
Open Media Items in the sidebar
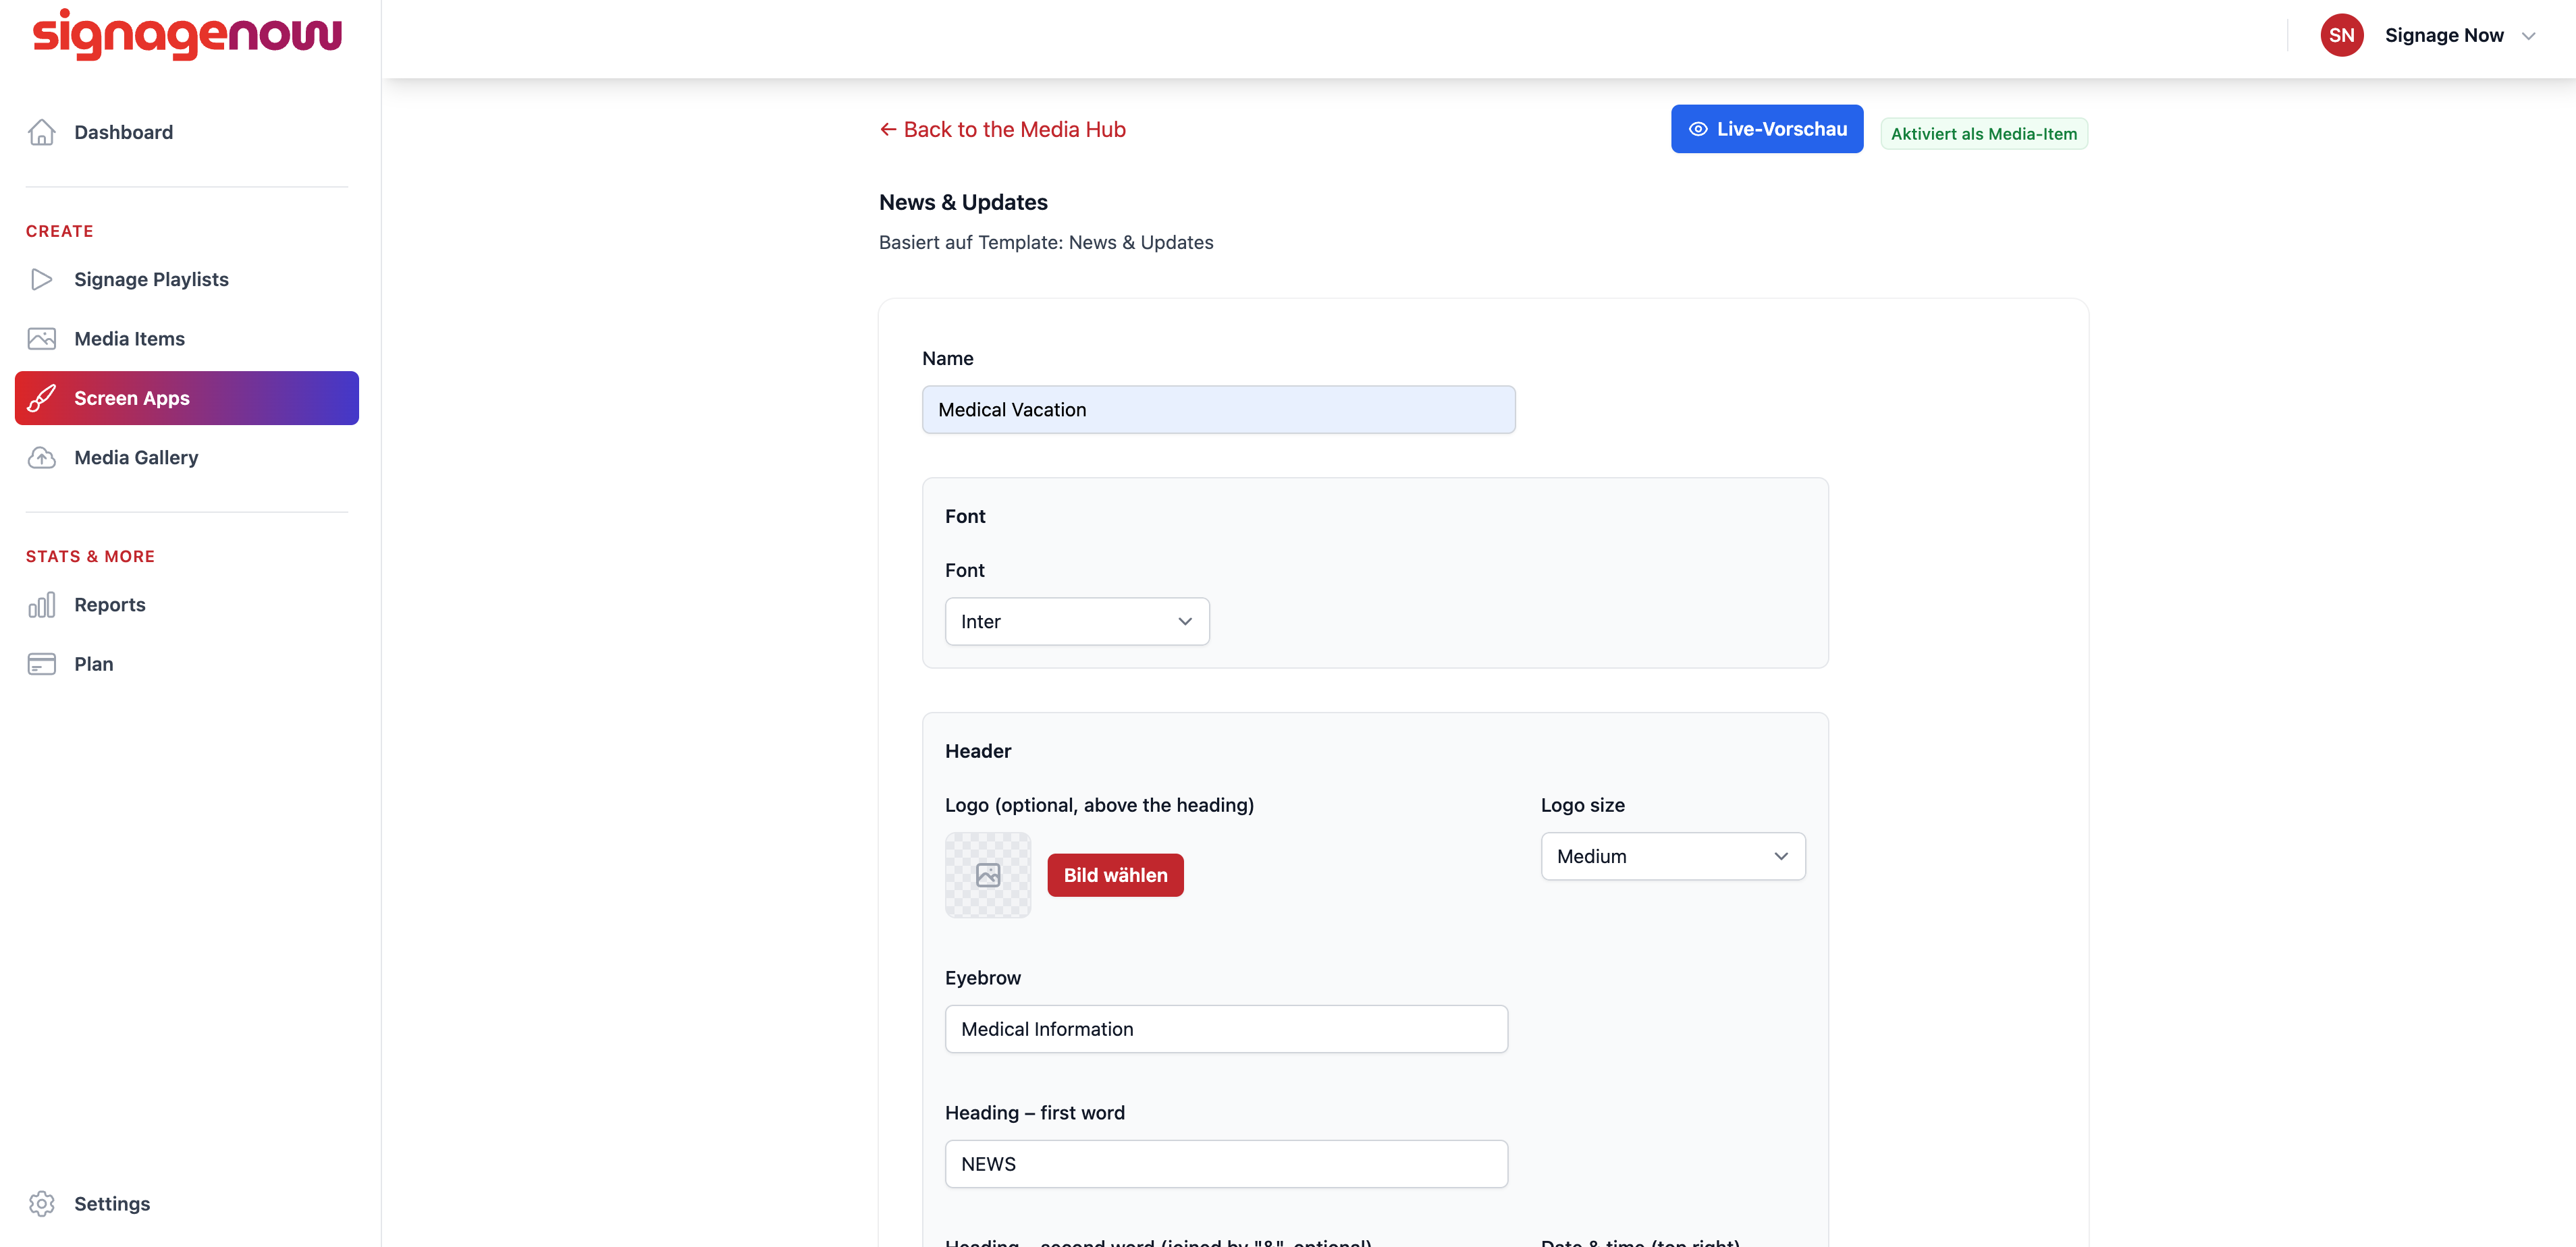click(x=187, y=338)
